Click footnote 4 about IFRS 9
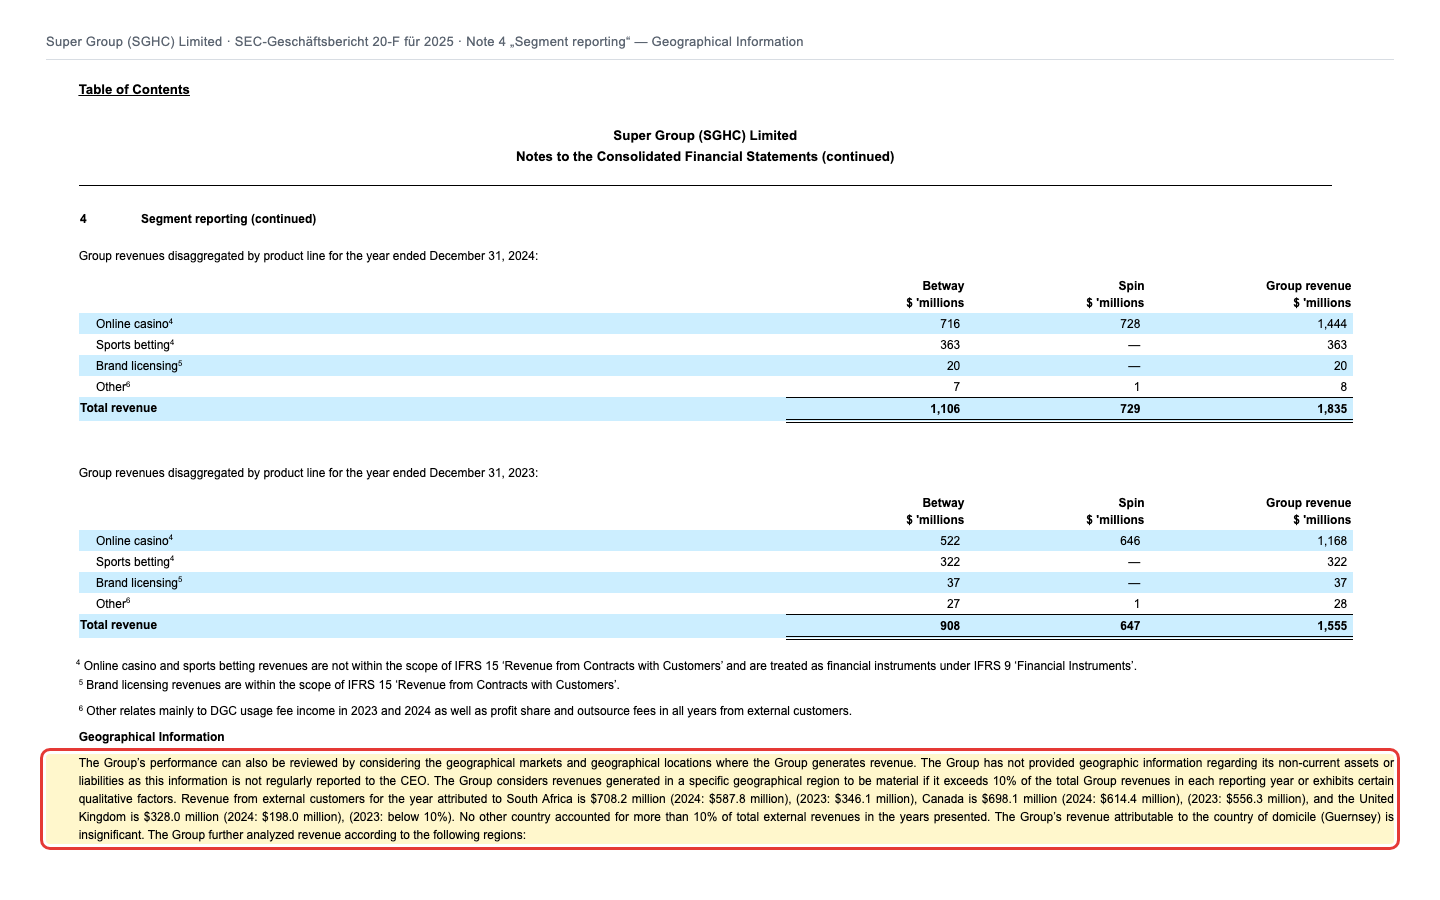Viewport: 1440px width, 900px height. [607, 666]
